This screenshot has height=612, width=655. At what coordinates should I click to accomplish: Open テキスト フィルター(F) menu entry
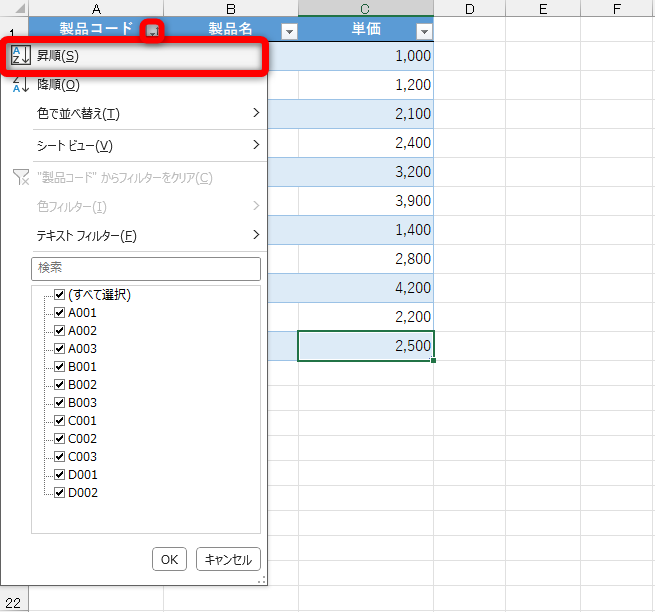click(x=134, y=235)
